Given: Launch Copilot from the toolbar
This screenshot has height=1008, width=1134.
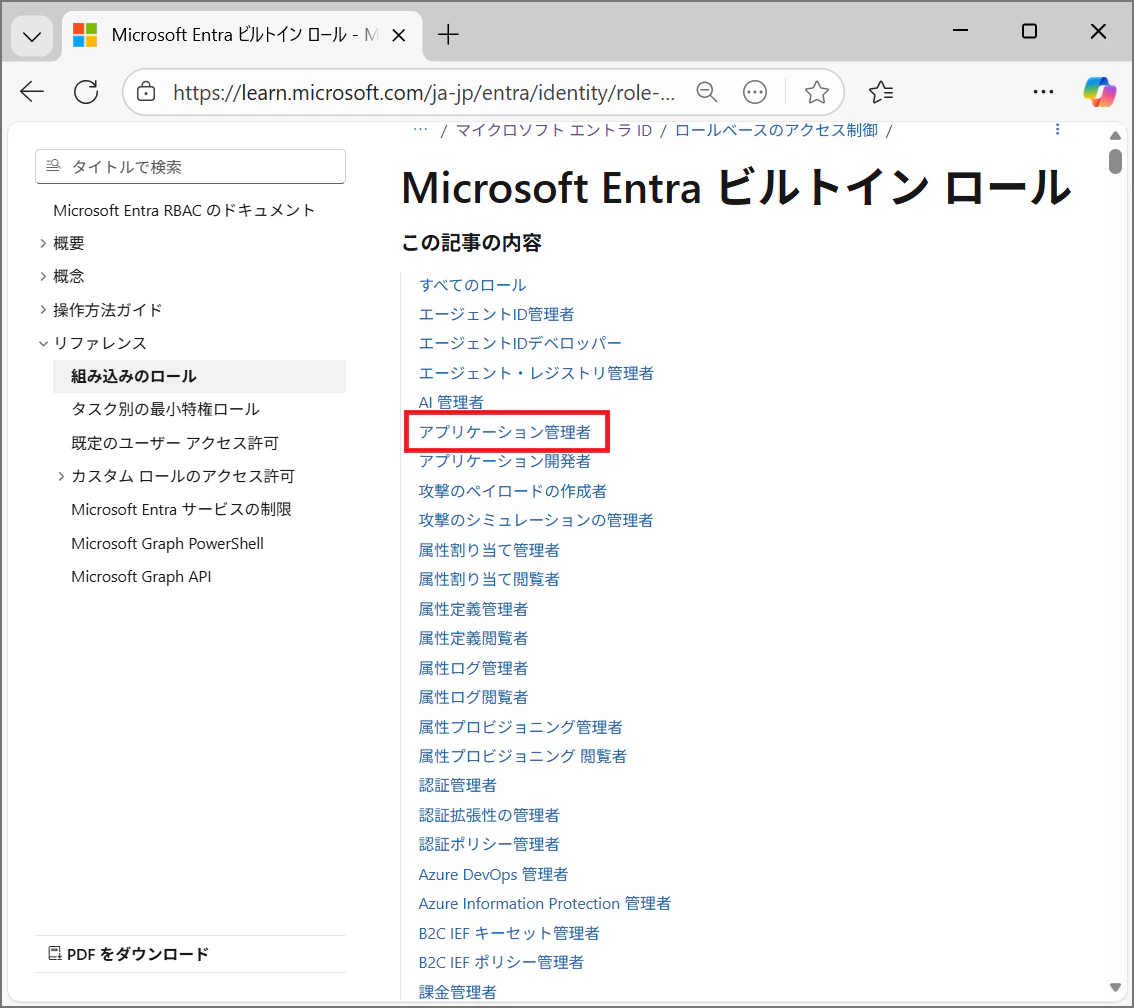Looking at the screenshot, I should [1099, 92].
